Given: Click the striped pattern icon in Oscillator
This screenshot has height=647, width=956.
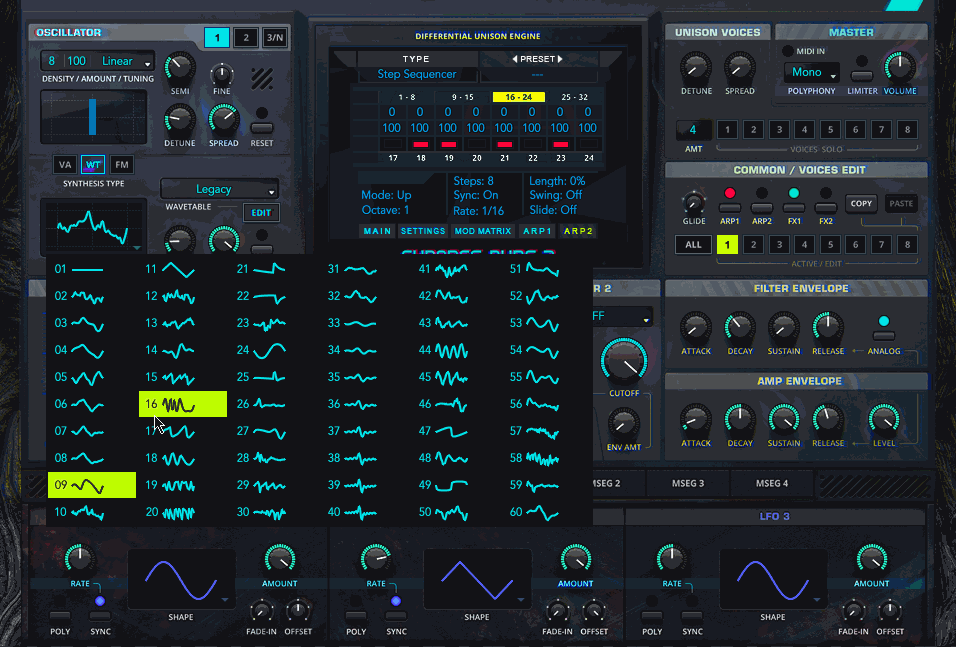Looking at the screenshot, I should (262, 78).
